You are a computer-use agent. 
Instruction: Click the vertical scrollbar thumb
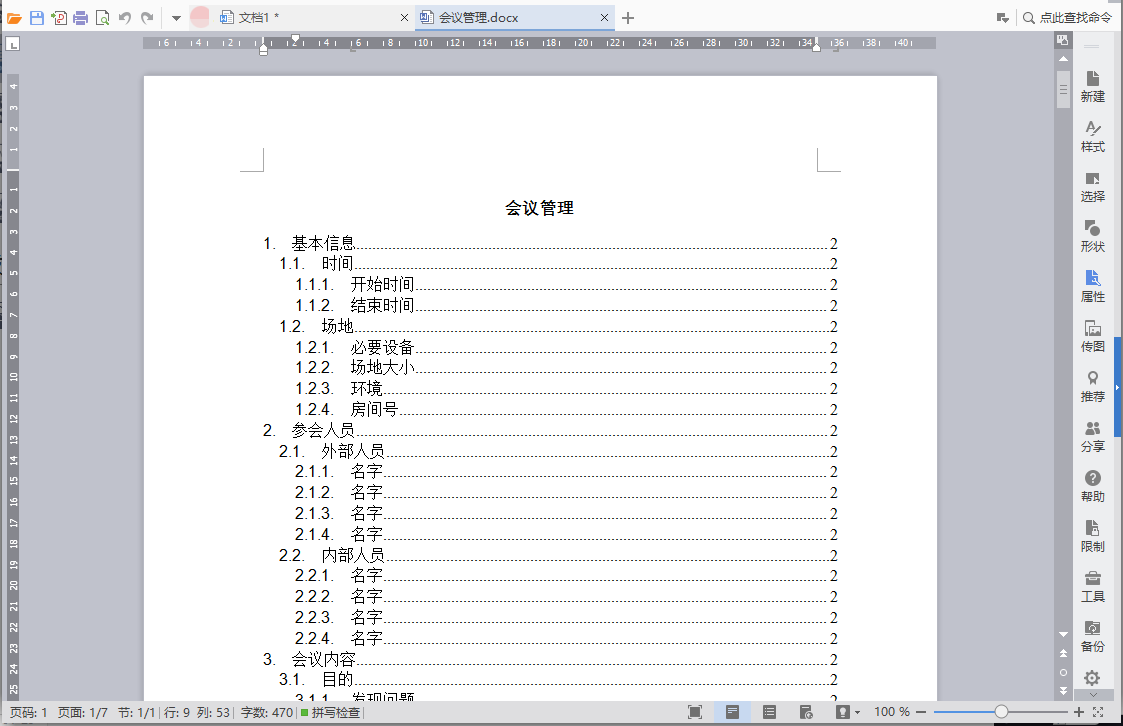click(x=1064, y=89)
